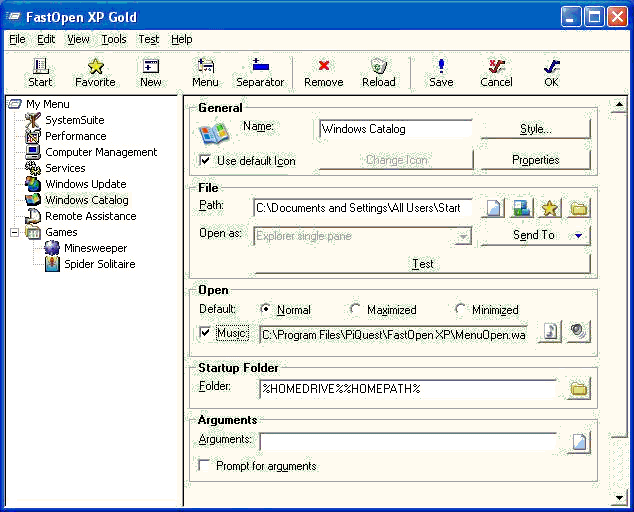
Task: Click the New toolbar icon
Action: click(x=151, y=72)
